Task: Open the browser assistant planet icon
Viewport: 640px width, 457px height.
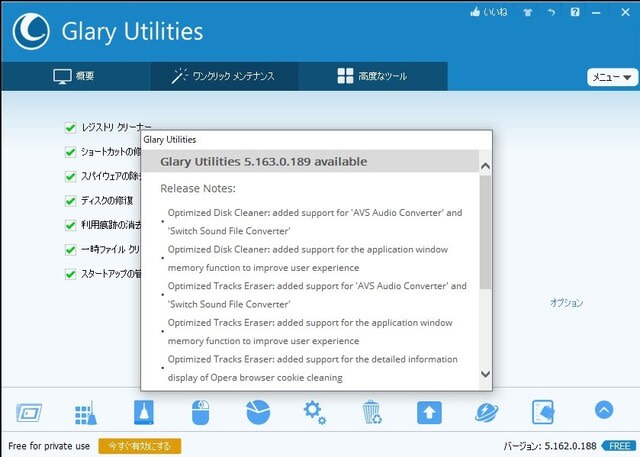Action: click(486, 413)
